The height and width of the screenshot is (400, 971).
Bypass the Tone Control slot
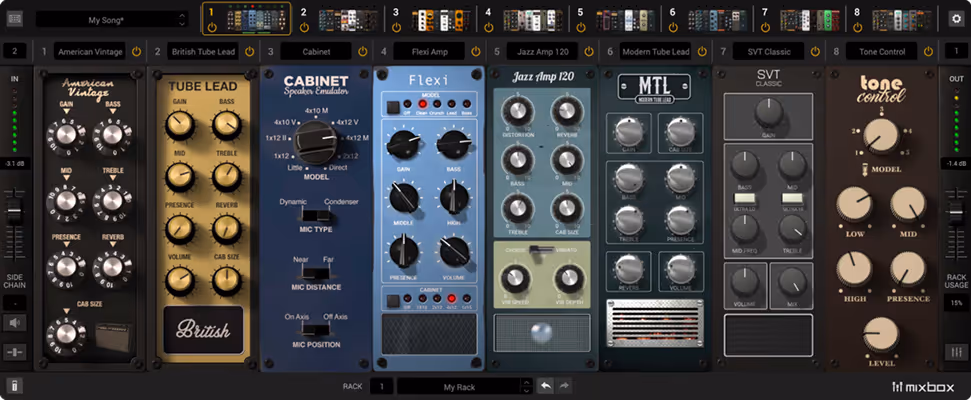pyautogui.click(x=928, y=51)
